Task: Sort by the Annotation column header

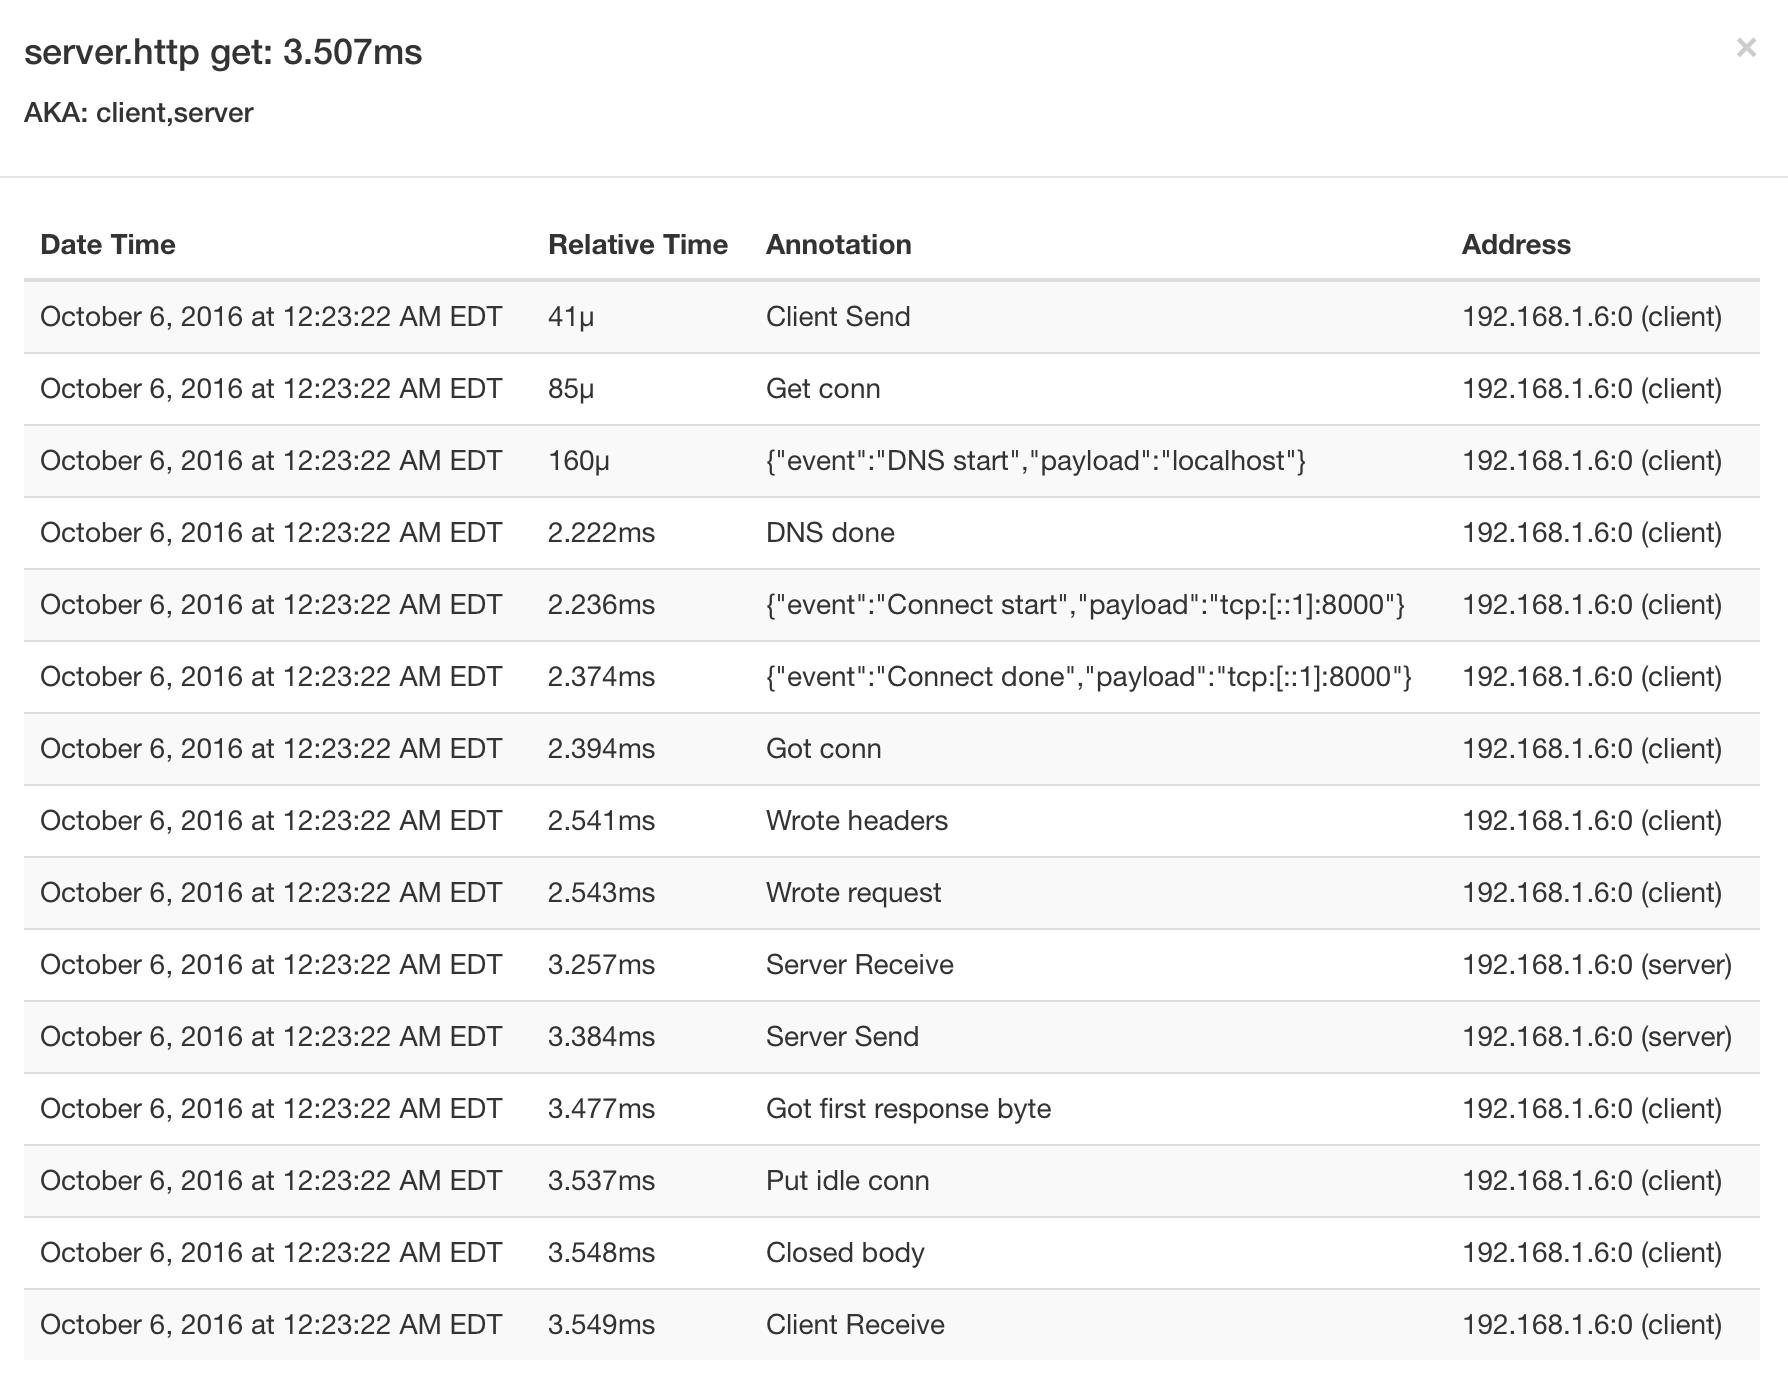Action: coord(839,244)
